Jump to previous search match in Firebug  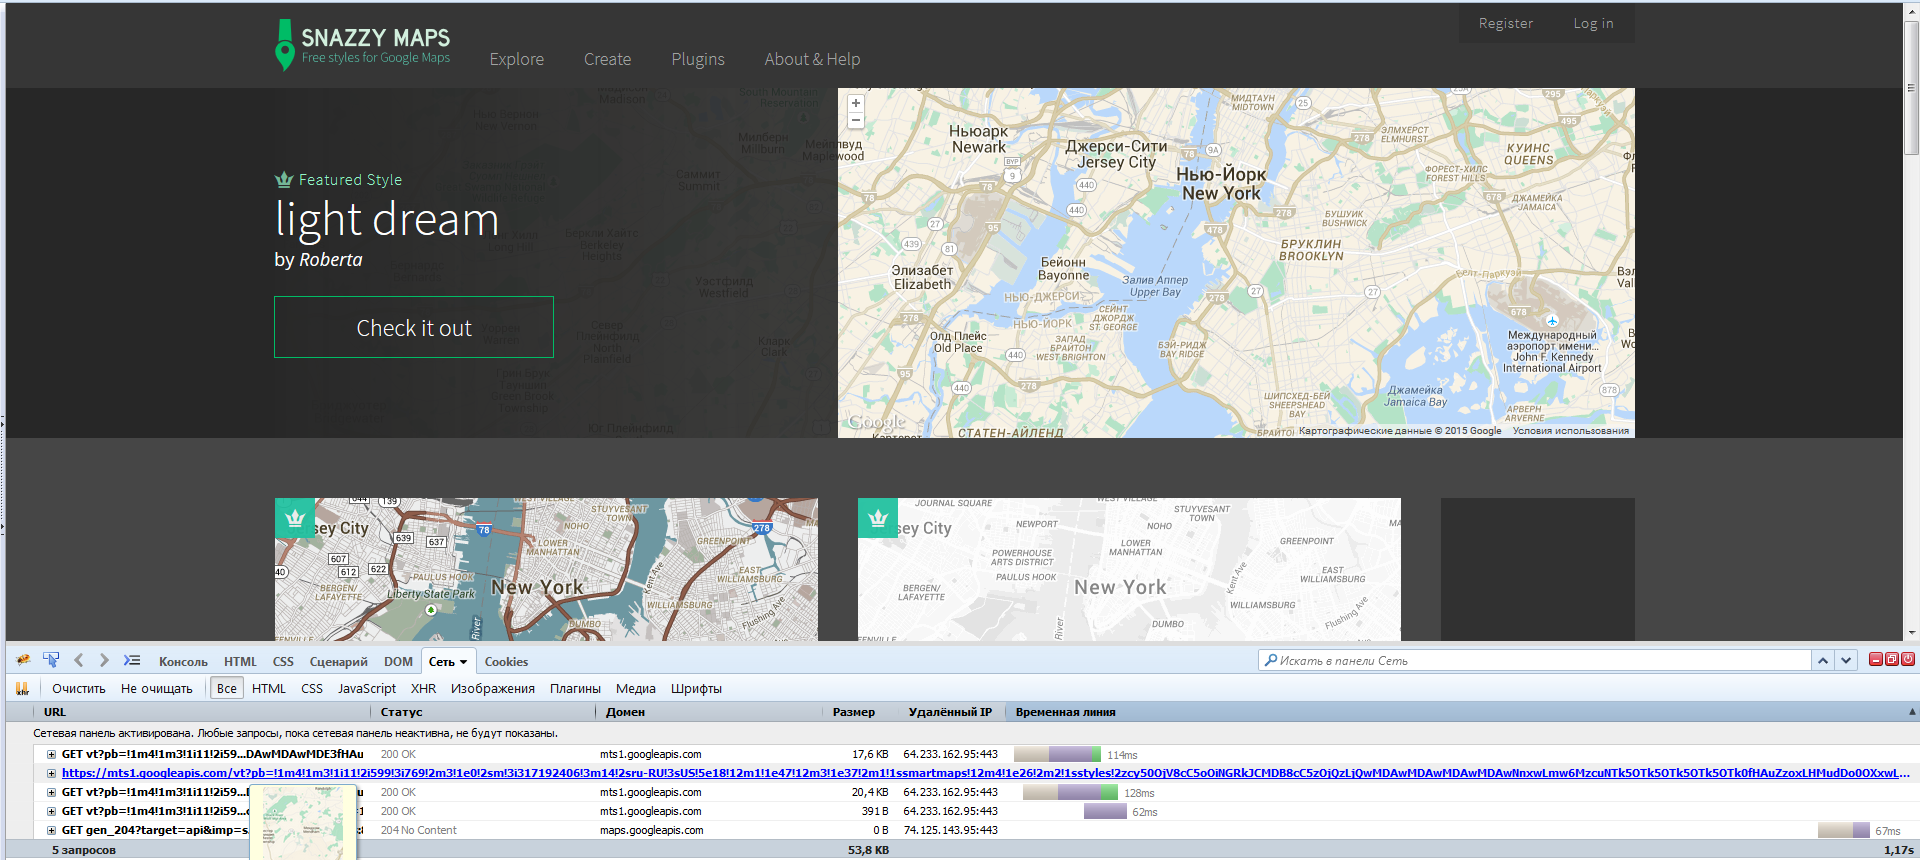(x=1823, y=660)
